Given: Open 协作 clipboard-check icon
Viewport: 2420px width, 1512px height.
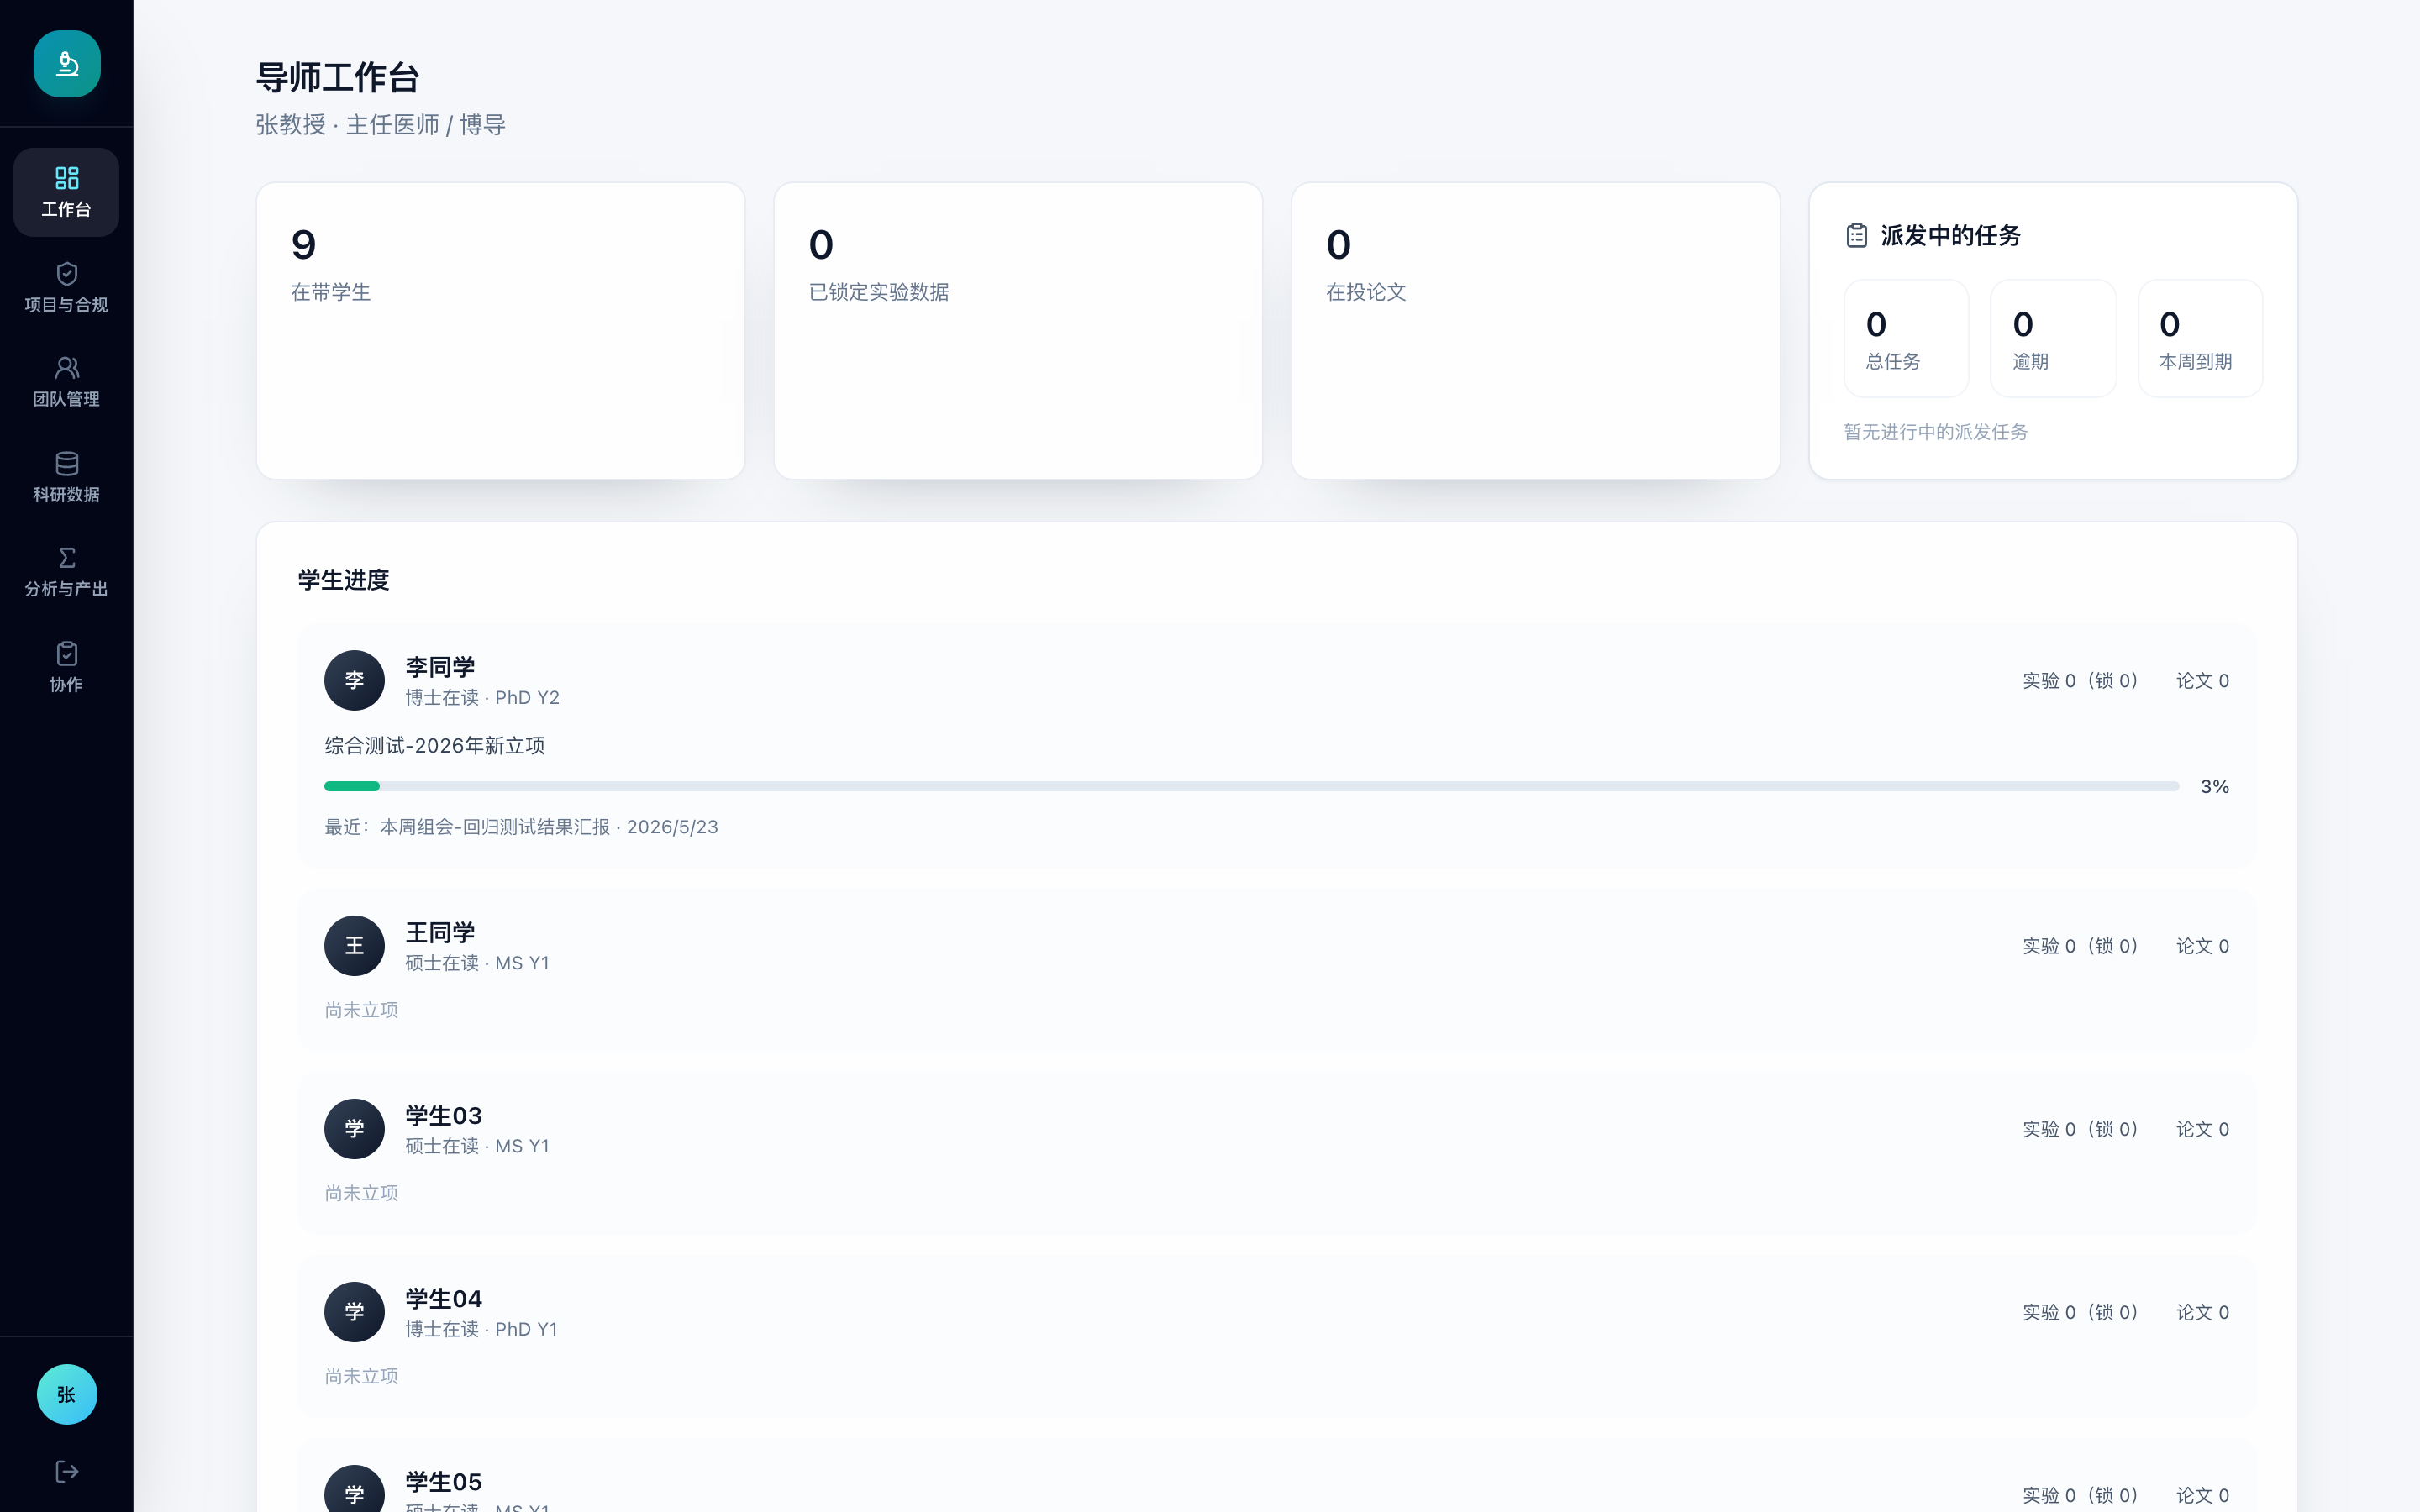Looking at the screenshot, I should [x=67, y=654].
